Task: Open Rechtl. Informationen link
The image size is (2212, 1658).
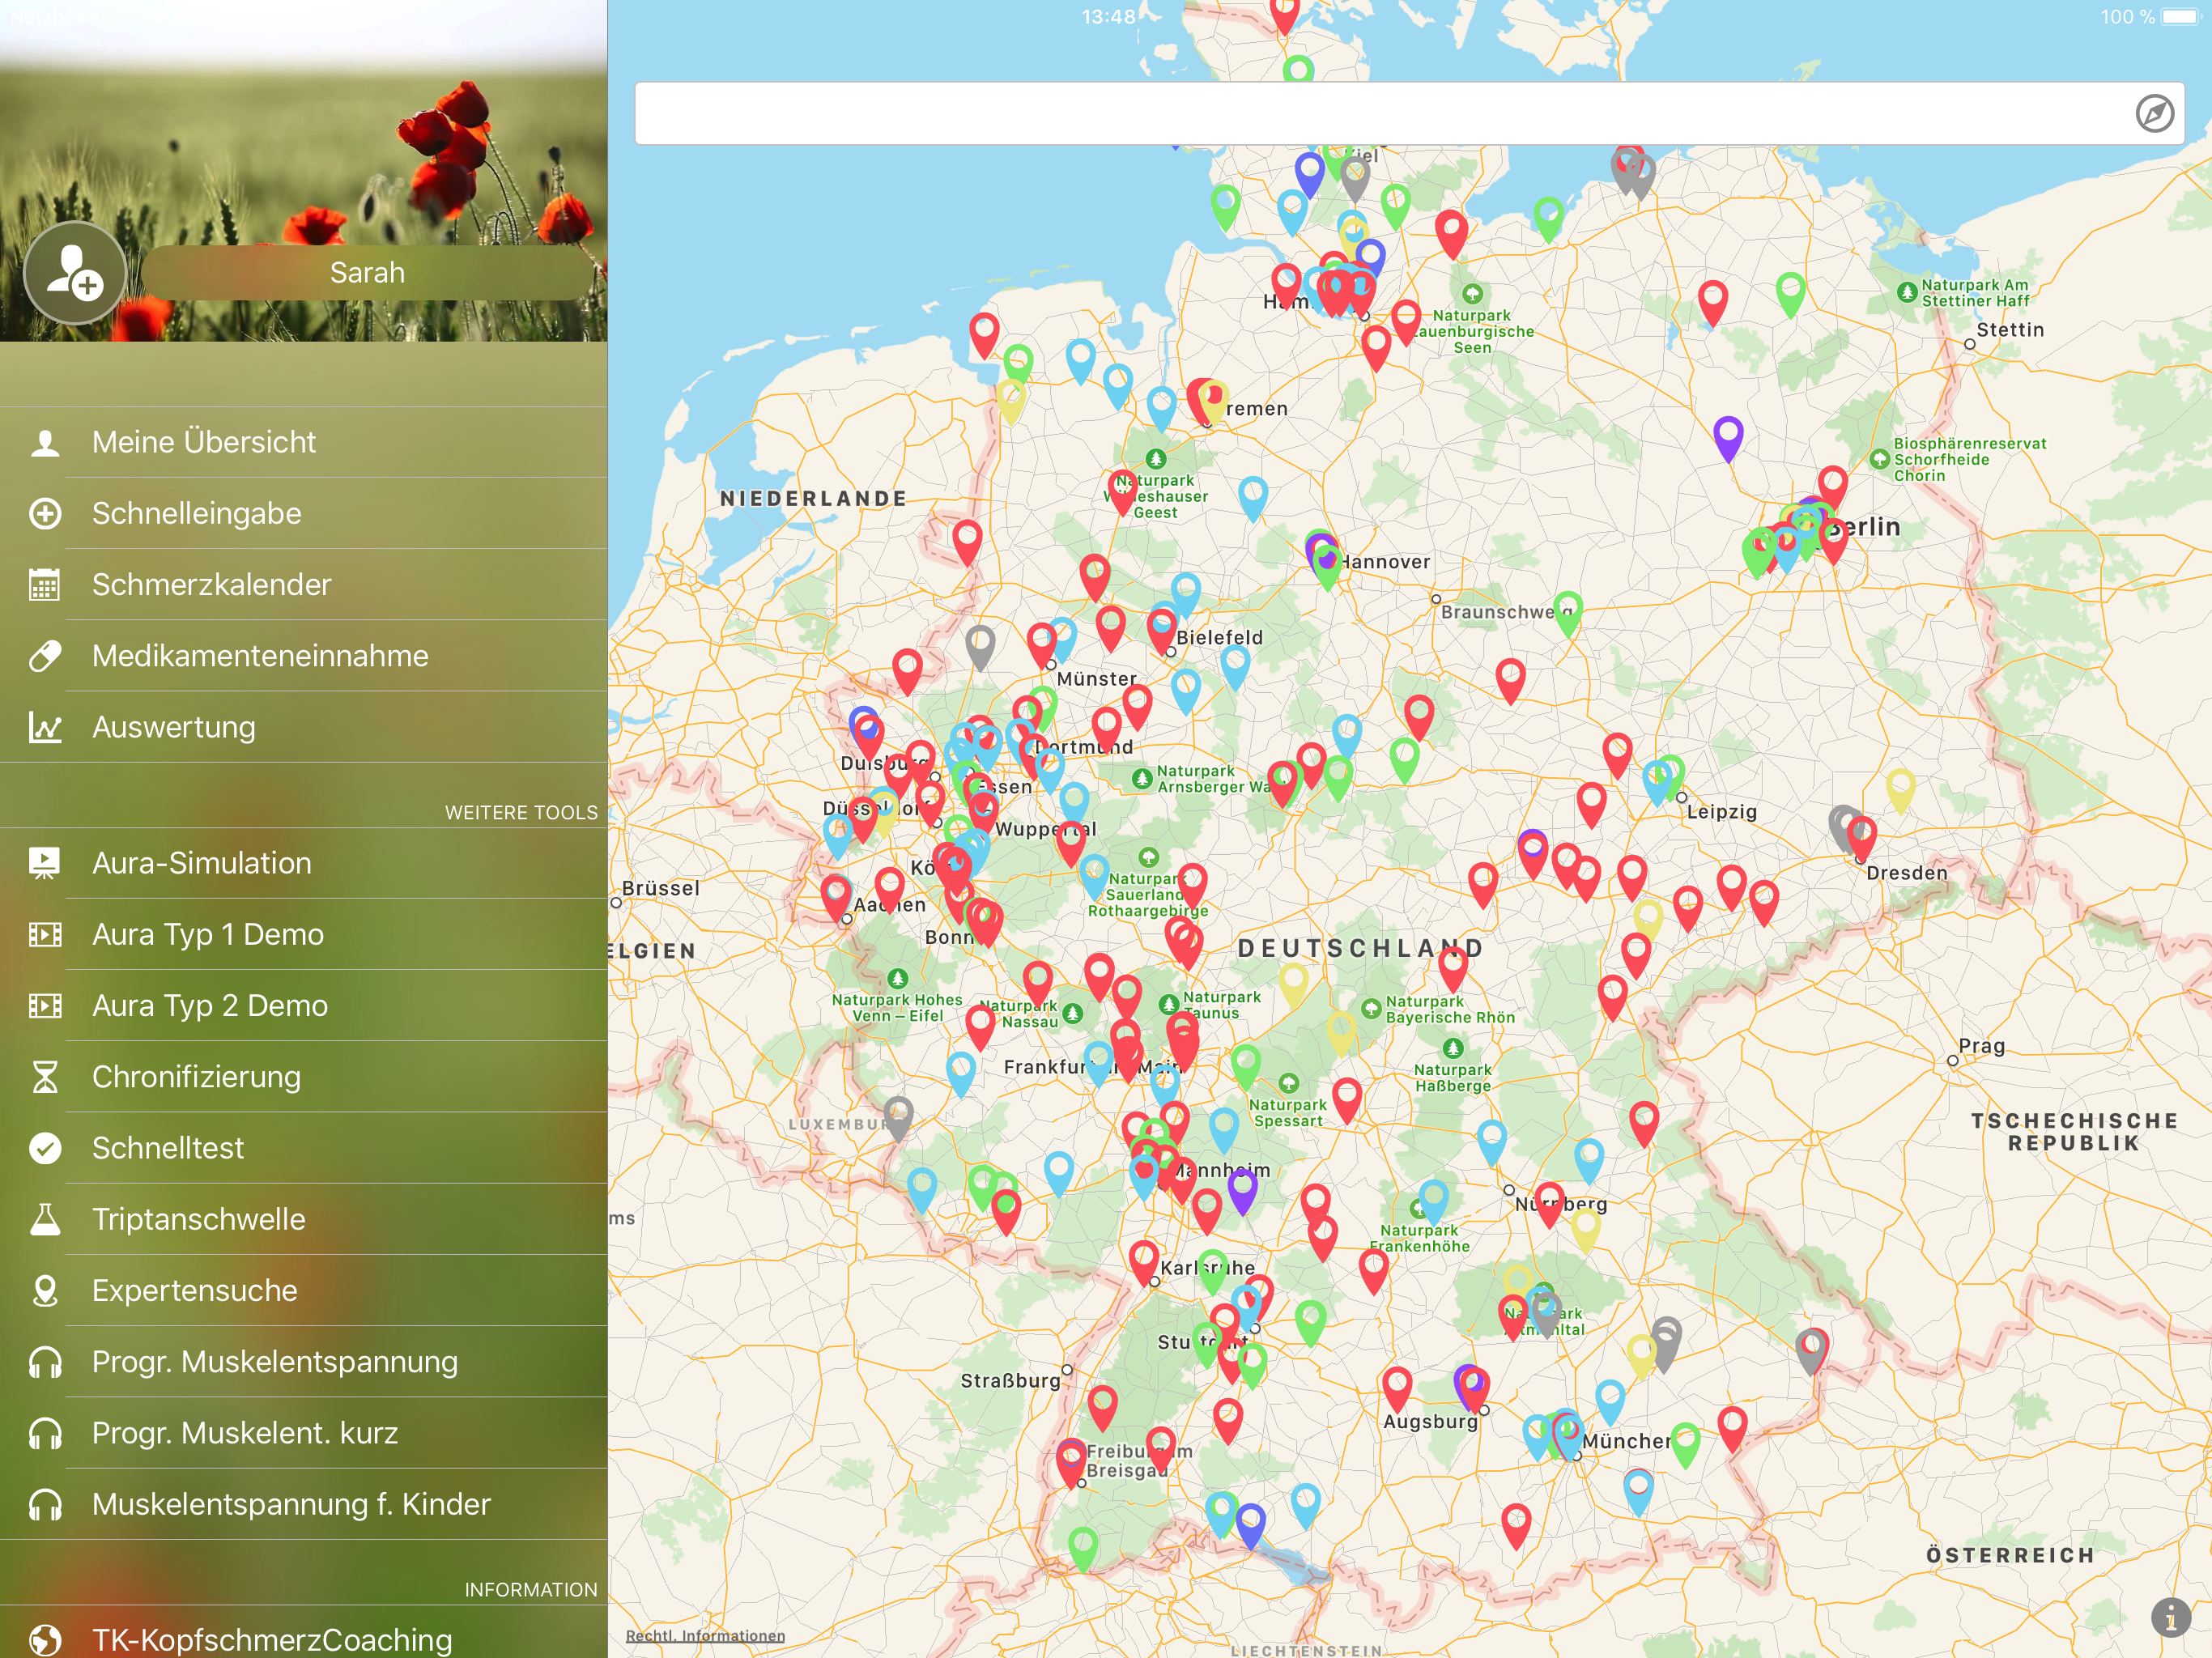Action: (x=705, y=1636)
